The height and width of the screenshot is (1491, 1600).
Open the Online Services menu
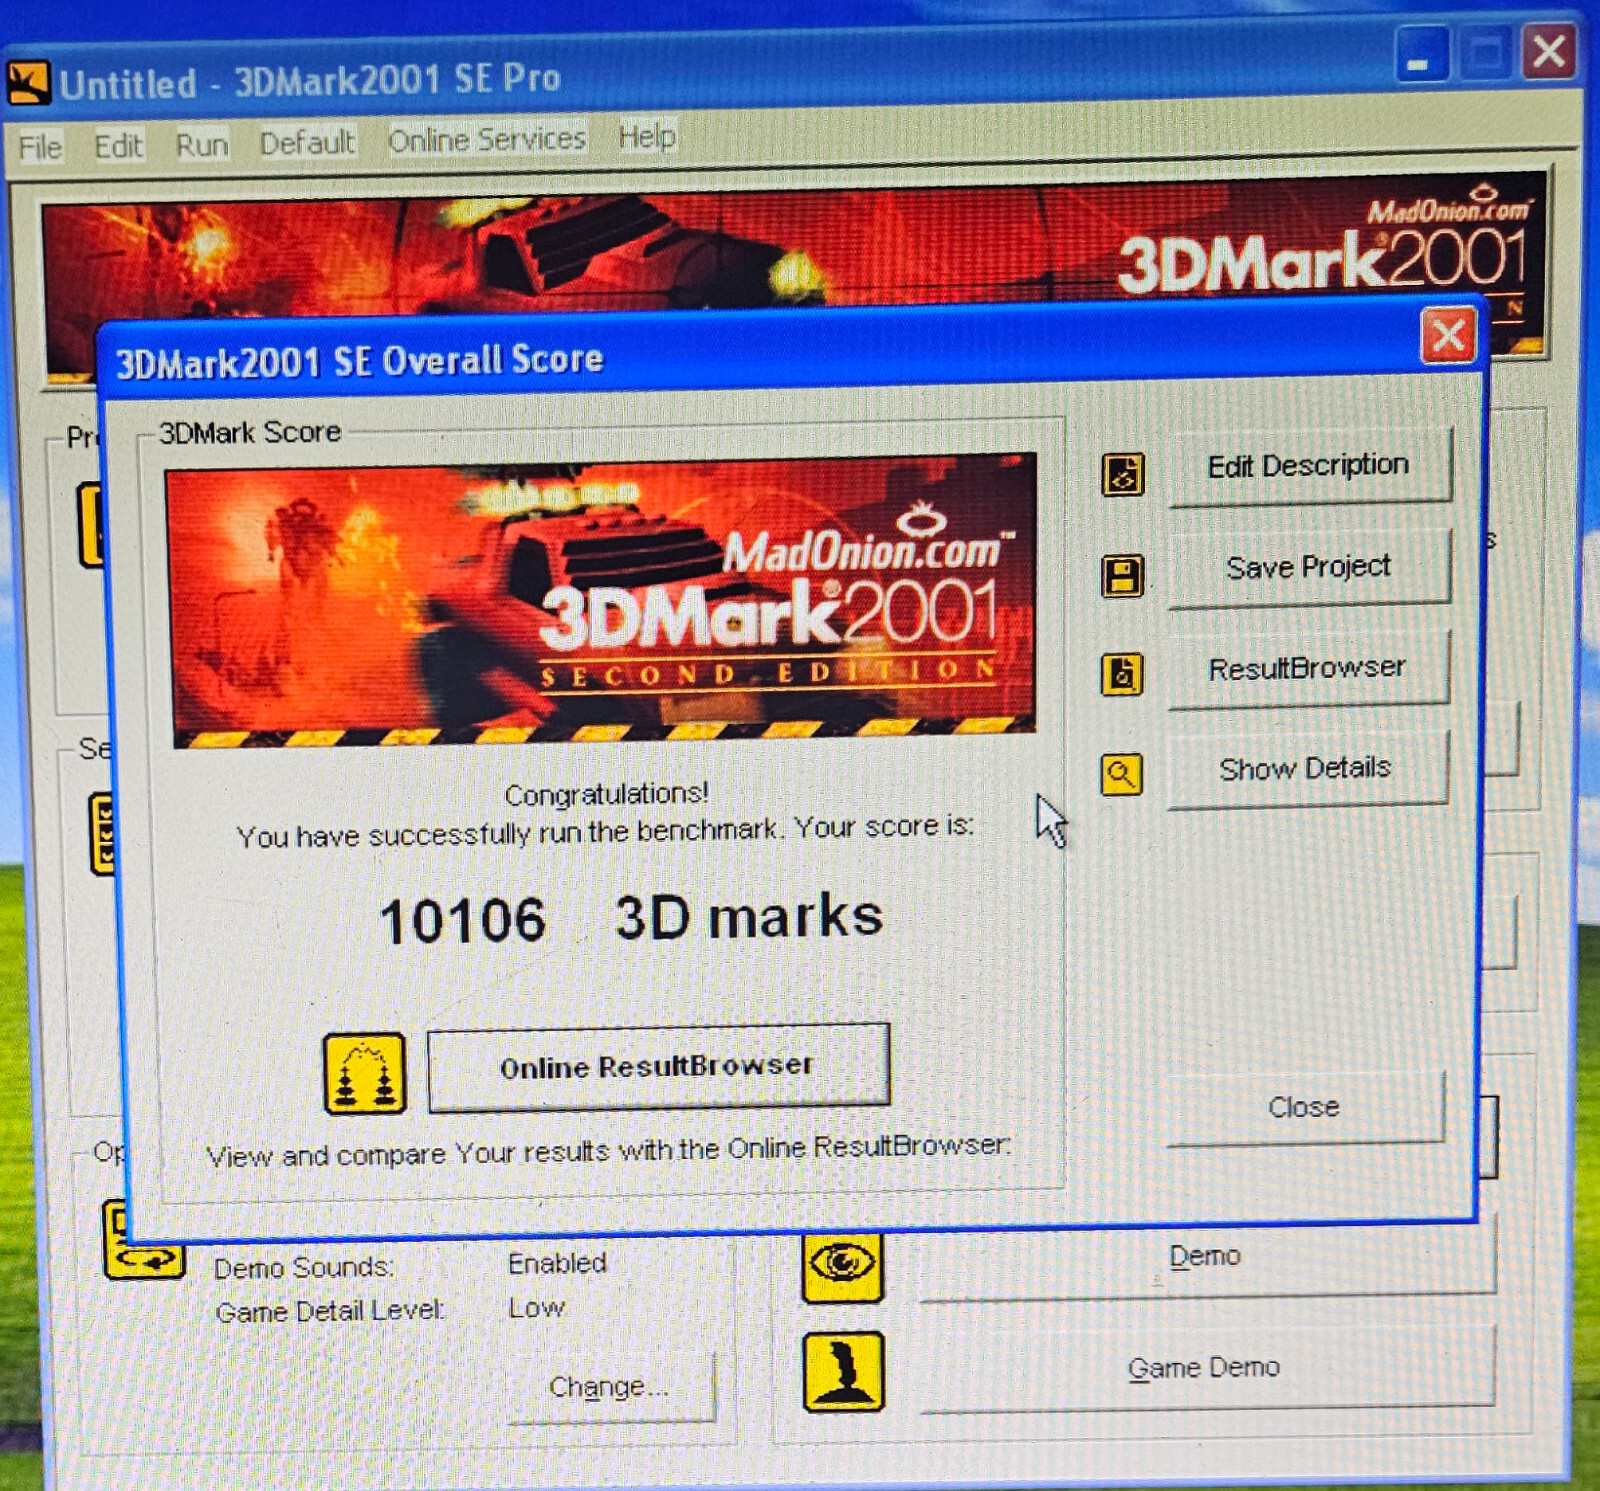click(487, 140)
